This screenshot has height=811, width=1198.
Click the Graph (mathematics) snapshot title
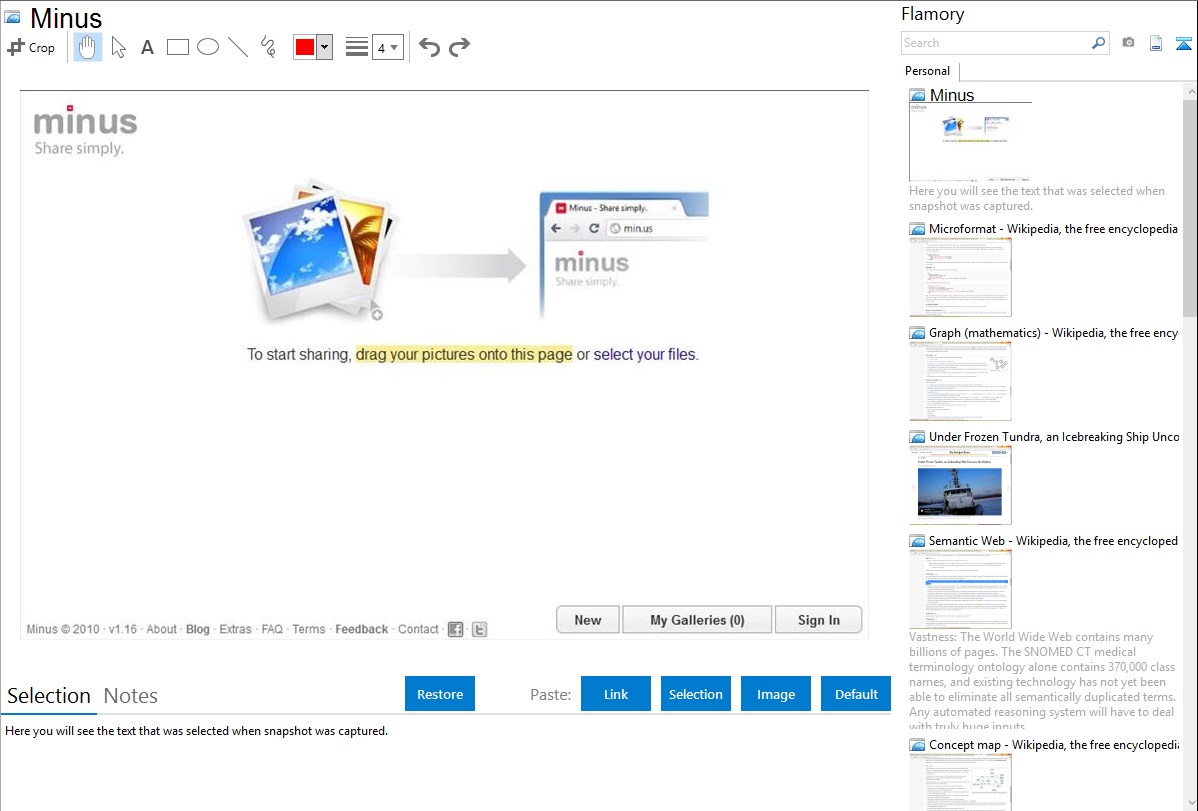pos(1053,333)
